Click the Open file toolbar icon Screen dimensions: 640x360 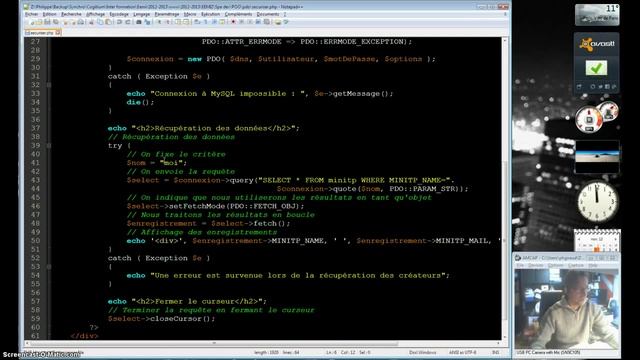[x=40, y=22]
